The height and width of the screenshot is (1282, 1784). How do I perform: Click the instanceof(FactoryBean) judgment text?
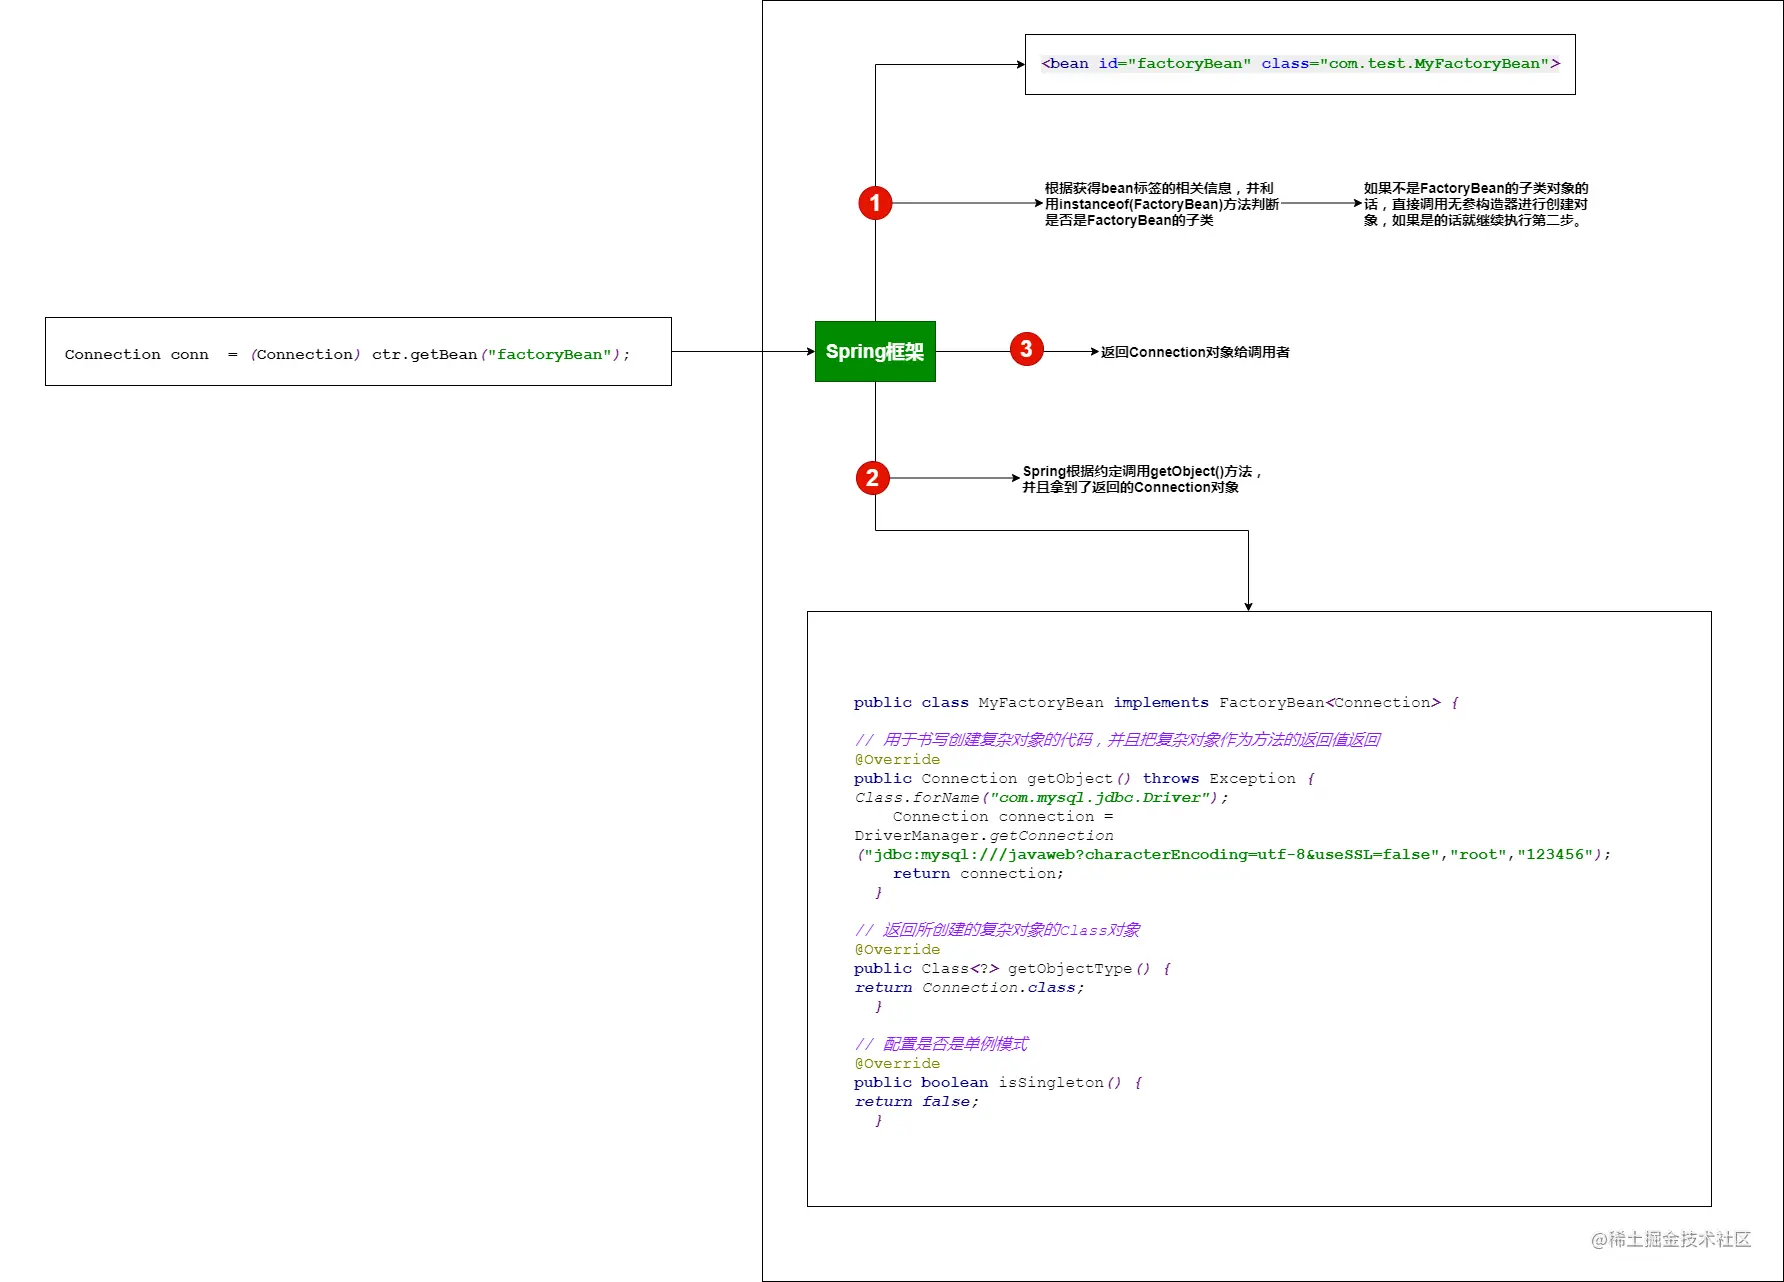point(1161,204)
